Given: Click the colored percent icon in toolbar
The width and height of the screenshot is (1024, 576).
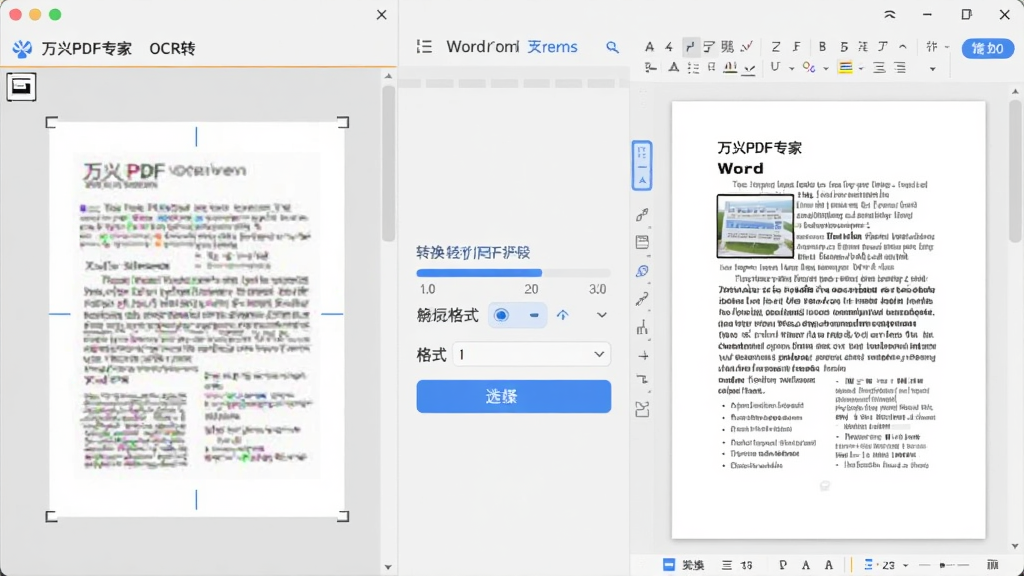Looking at the screenshot, I should point(808,67).
